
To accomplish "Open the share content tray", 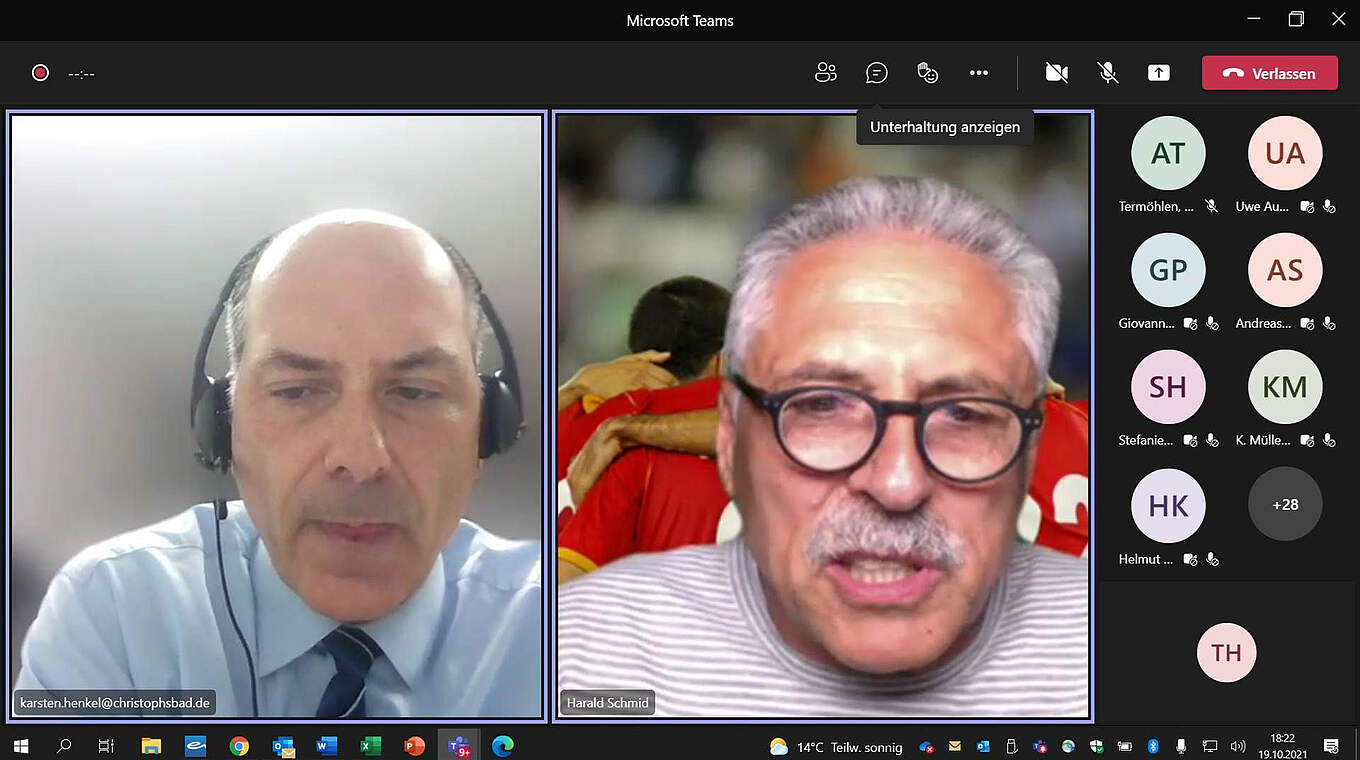I will click(1158, 73).
